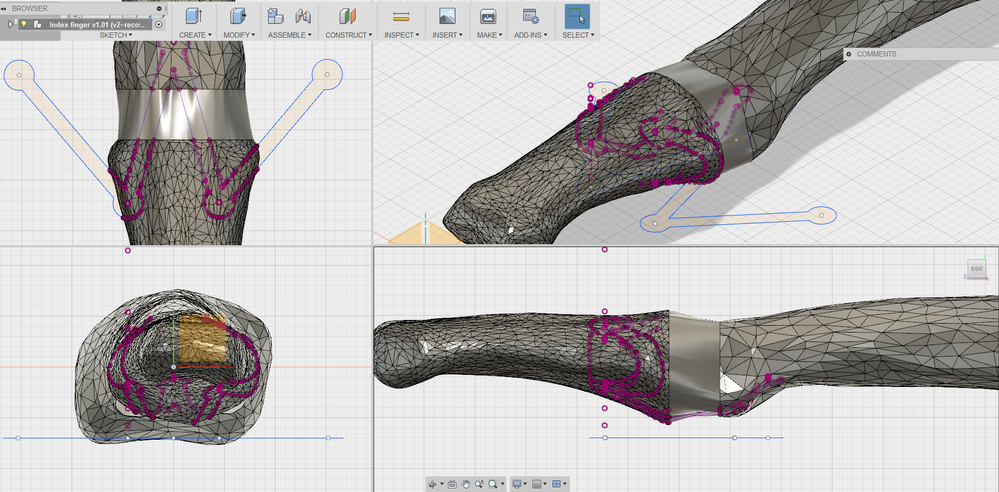This screenshot has height=492, width=999.
Task: Expand the Index finger v1.01 tree node
Action: click(10, 24)
